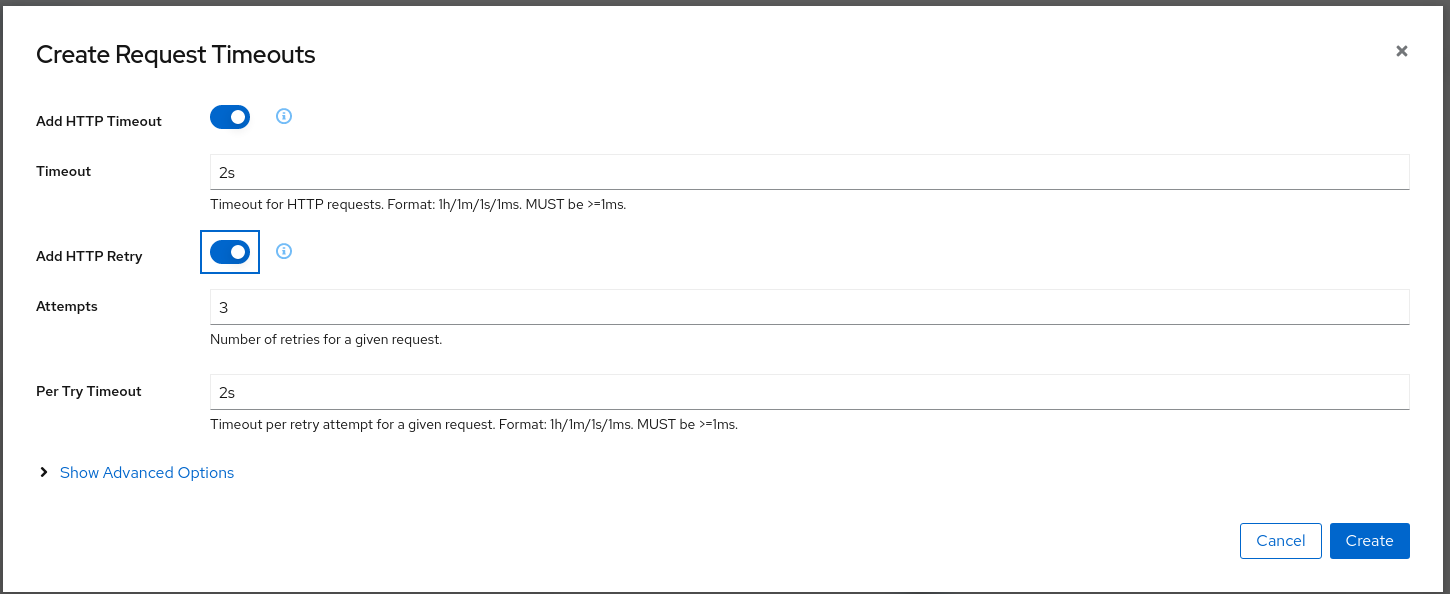Click the Create Request Timeouts heading
This screenshot has width=1450, height=594.
pyautogui.click(x=176, y=54)
